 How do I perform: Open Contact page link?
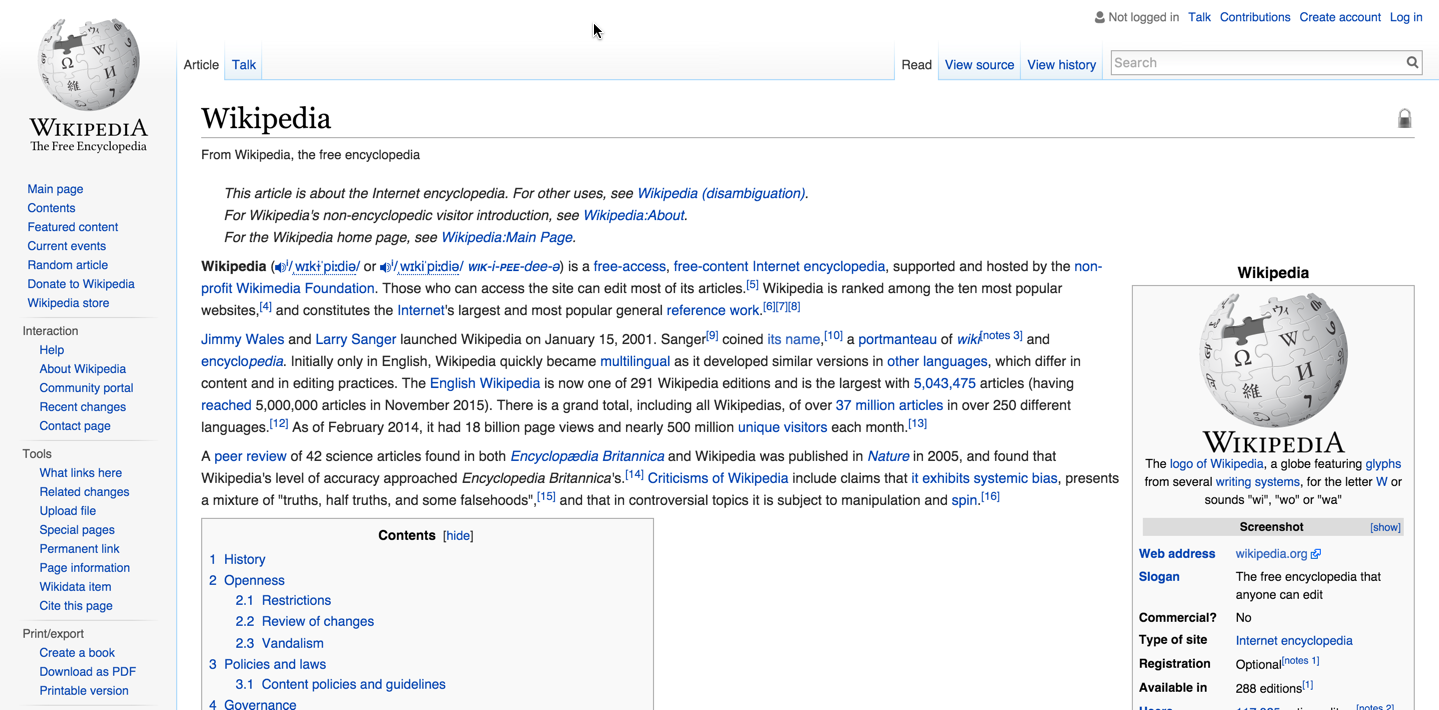75,426
